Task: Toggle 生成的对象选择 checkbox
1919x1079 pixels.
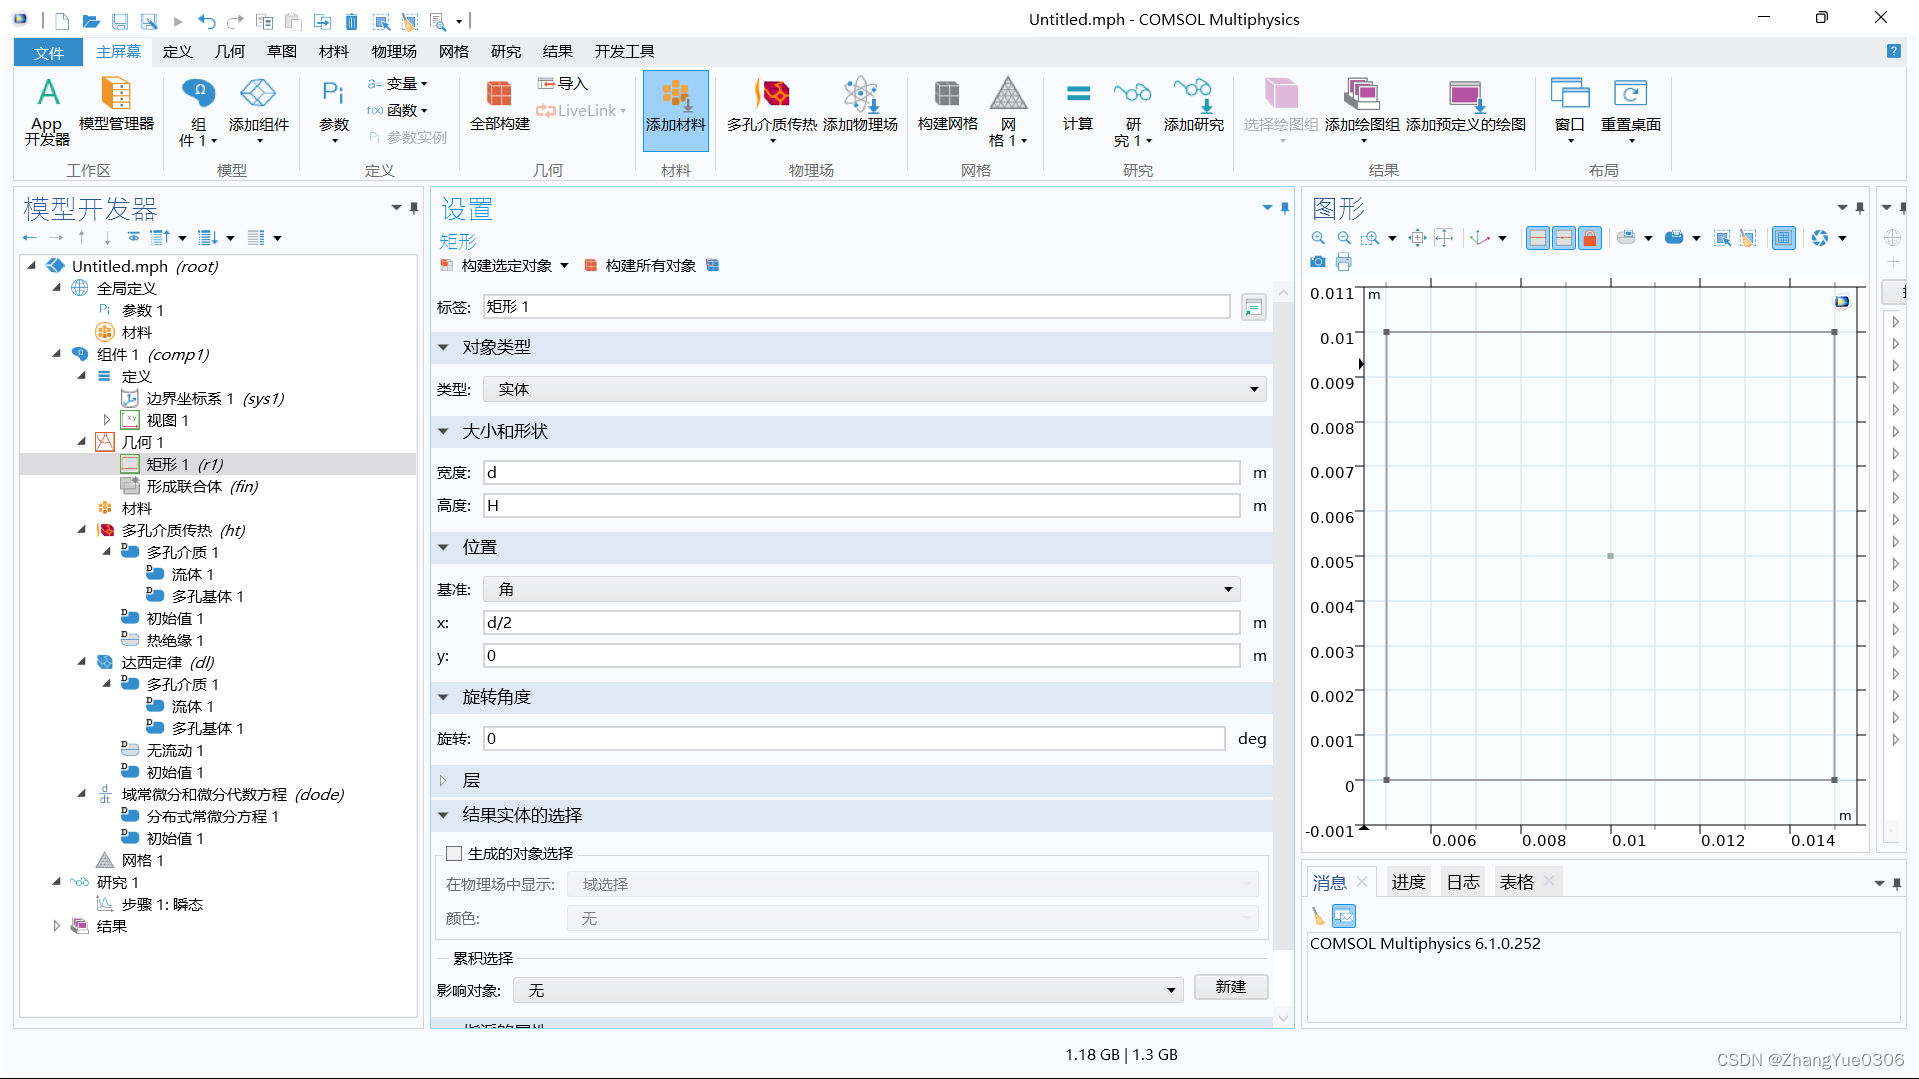Action: 454,853
